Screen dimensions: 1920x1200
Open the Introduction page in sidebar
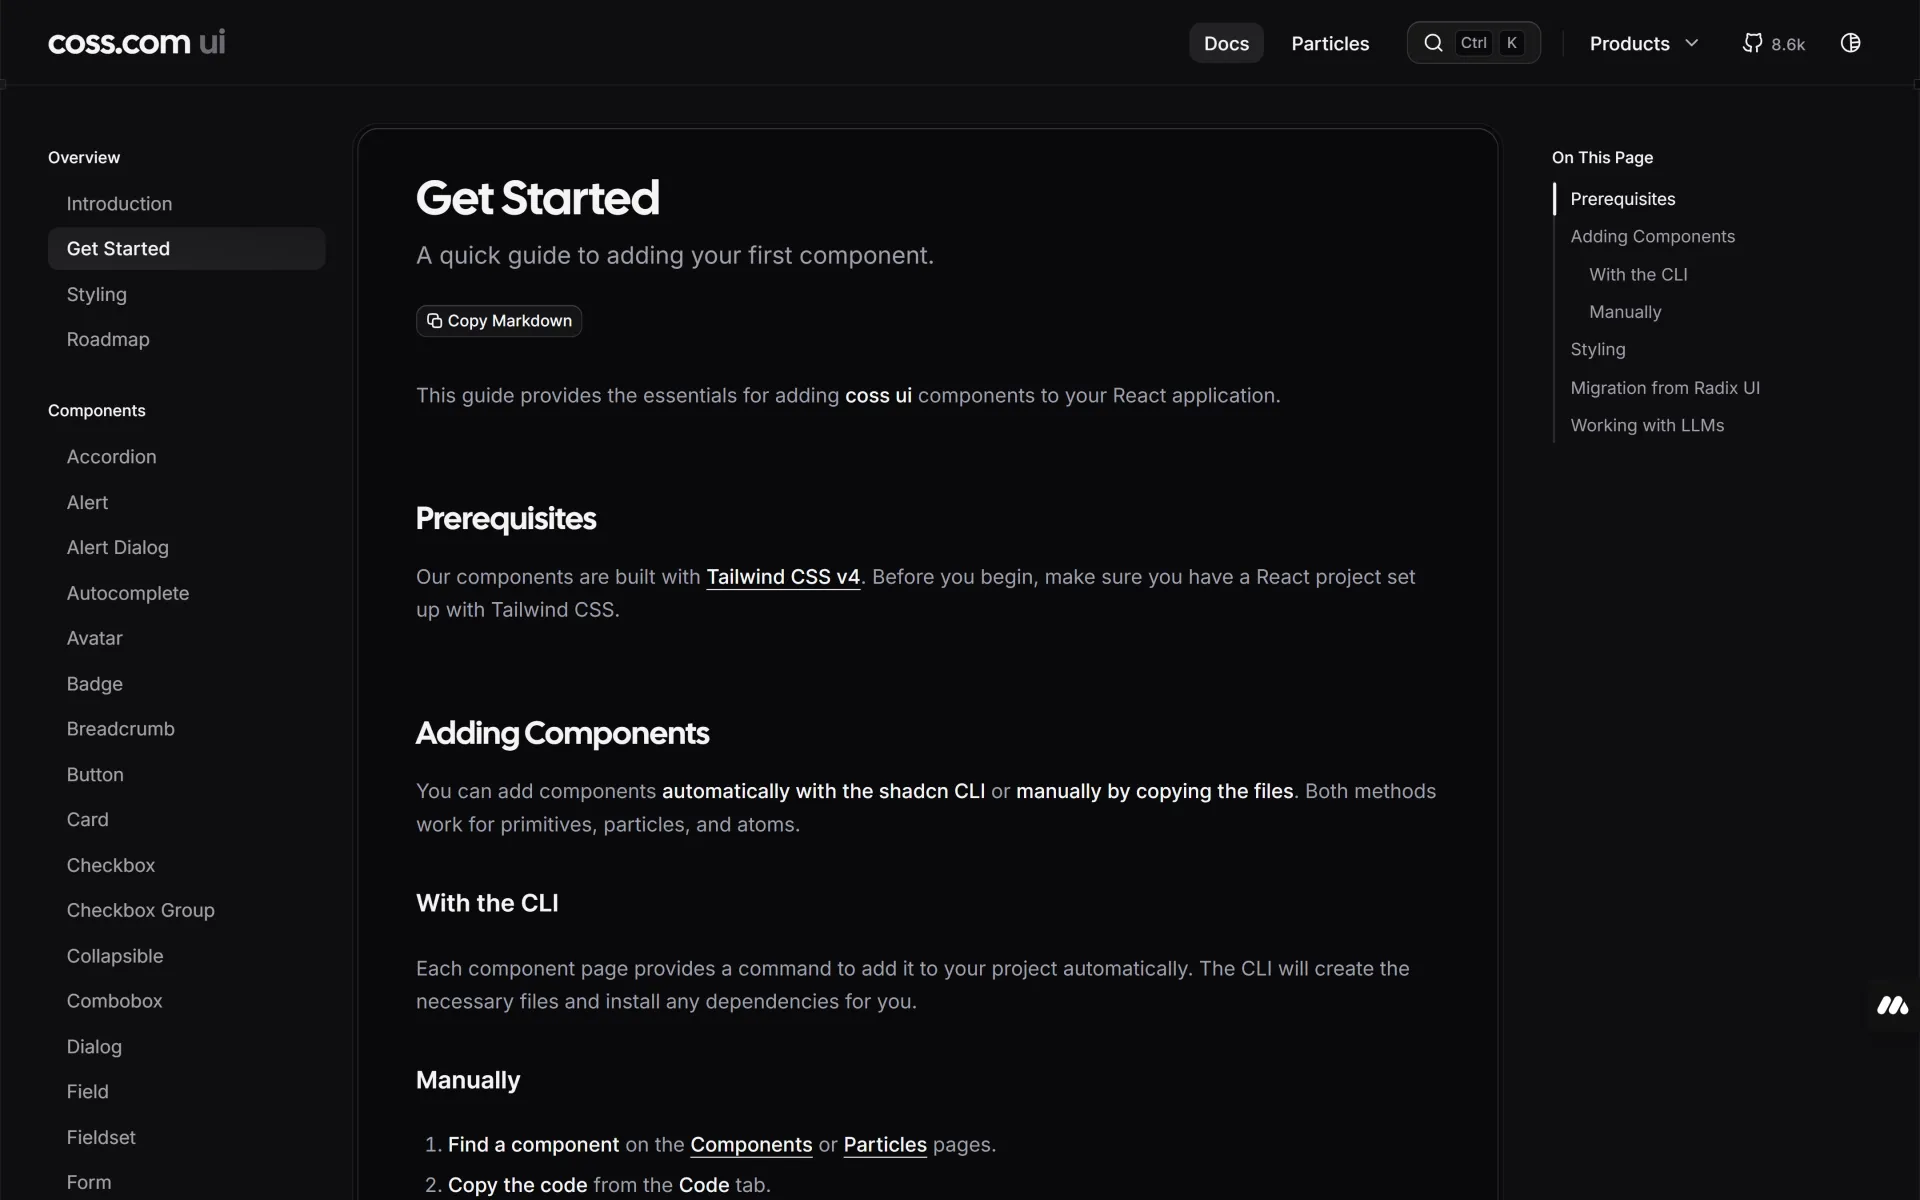119,204
